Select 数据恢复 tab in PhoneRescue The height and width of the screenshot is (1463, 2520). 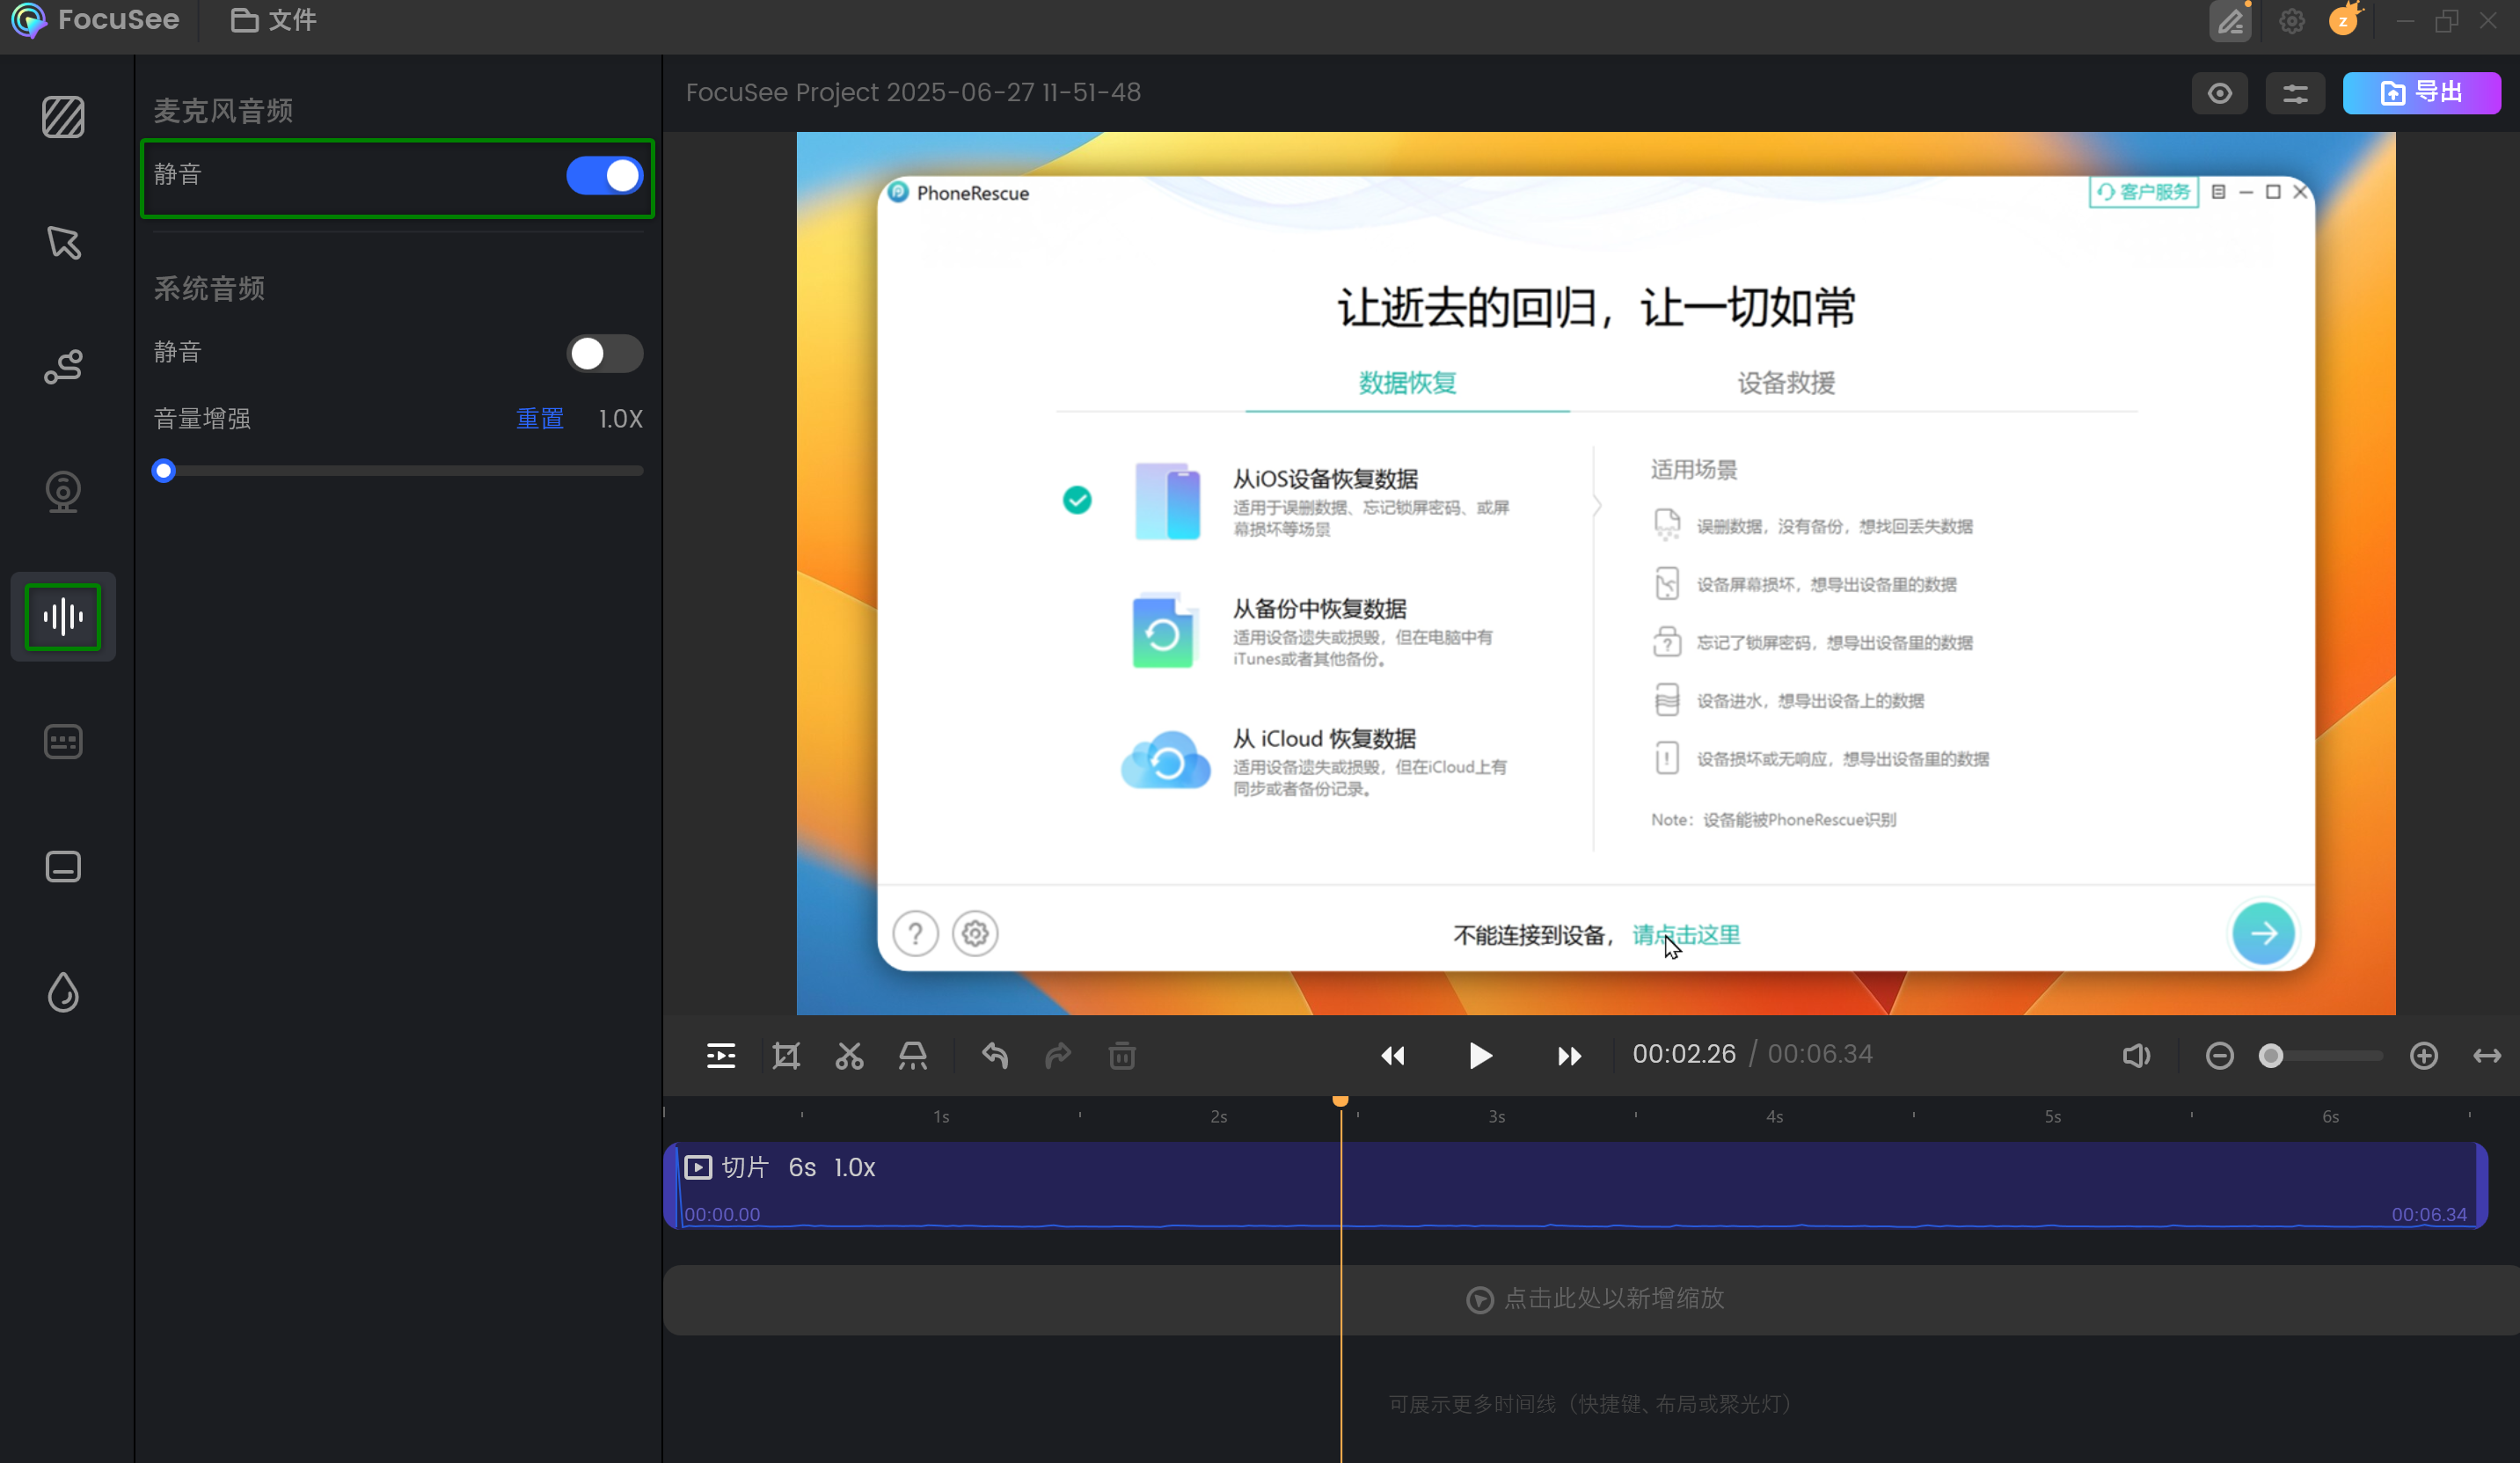tap(1407, 383)
